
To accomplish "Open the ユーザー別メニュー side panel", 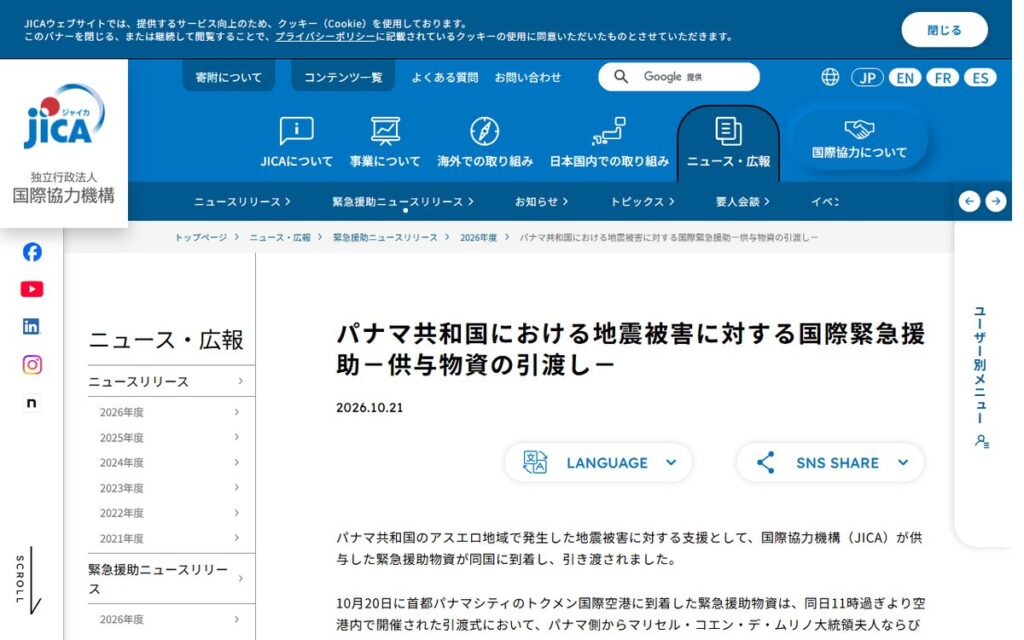I will click(980, 377).
